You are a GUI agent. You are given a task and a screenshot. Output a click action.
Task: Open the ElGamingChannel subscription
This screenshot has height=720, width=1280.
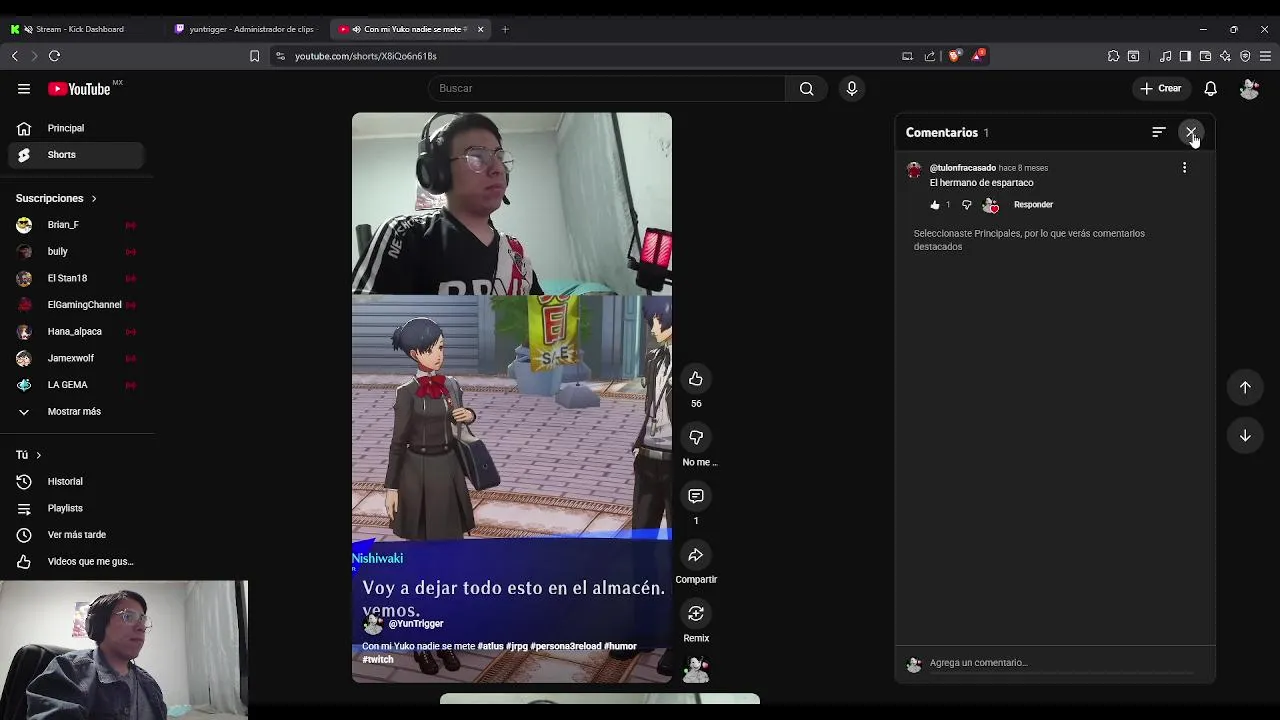pyautogui.click(x=78, y=305)
